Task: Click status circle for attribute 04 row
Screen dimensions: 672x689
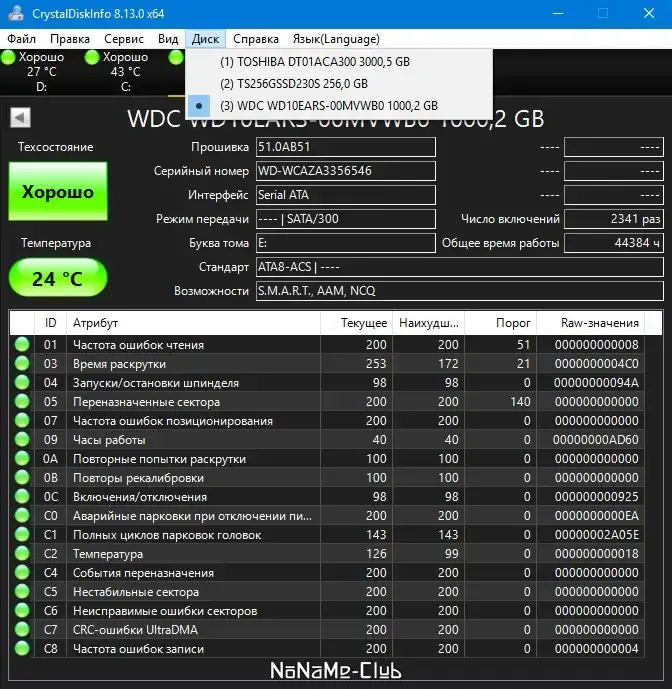Action: pos(22,382)
